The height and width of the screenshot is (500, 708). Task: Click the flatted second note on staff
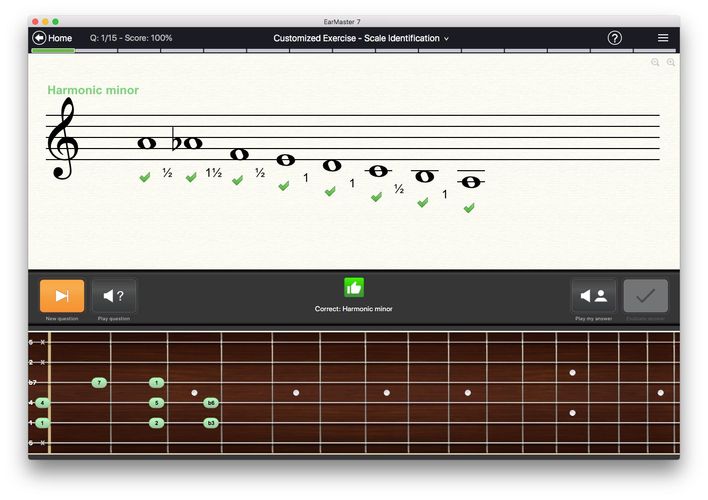click(192, 143)
